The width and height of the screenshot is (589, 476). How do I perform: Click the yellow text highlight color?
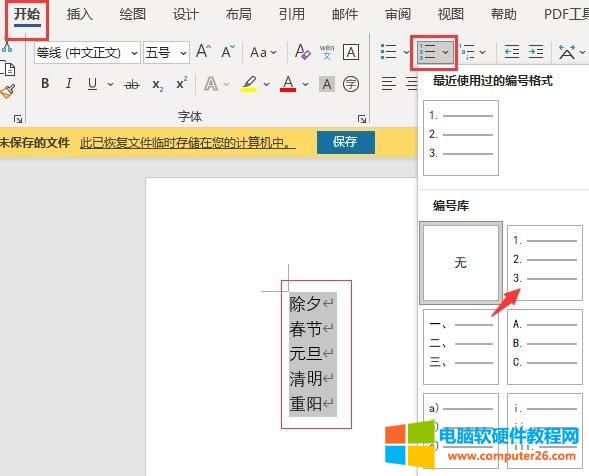click(249, 84)
